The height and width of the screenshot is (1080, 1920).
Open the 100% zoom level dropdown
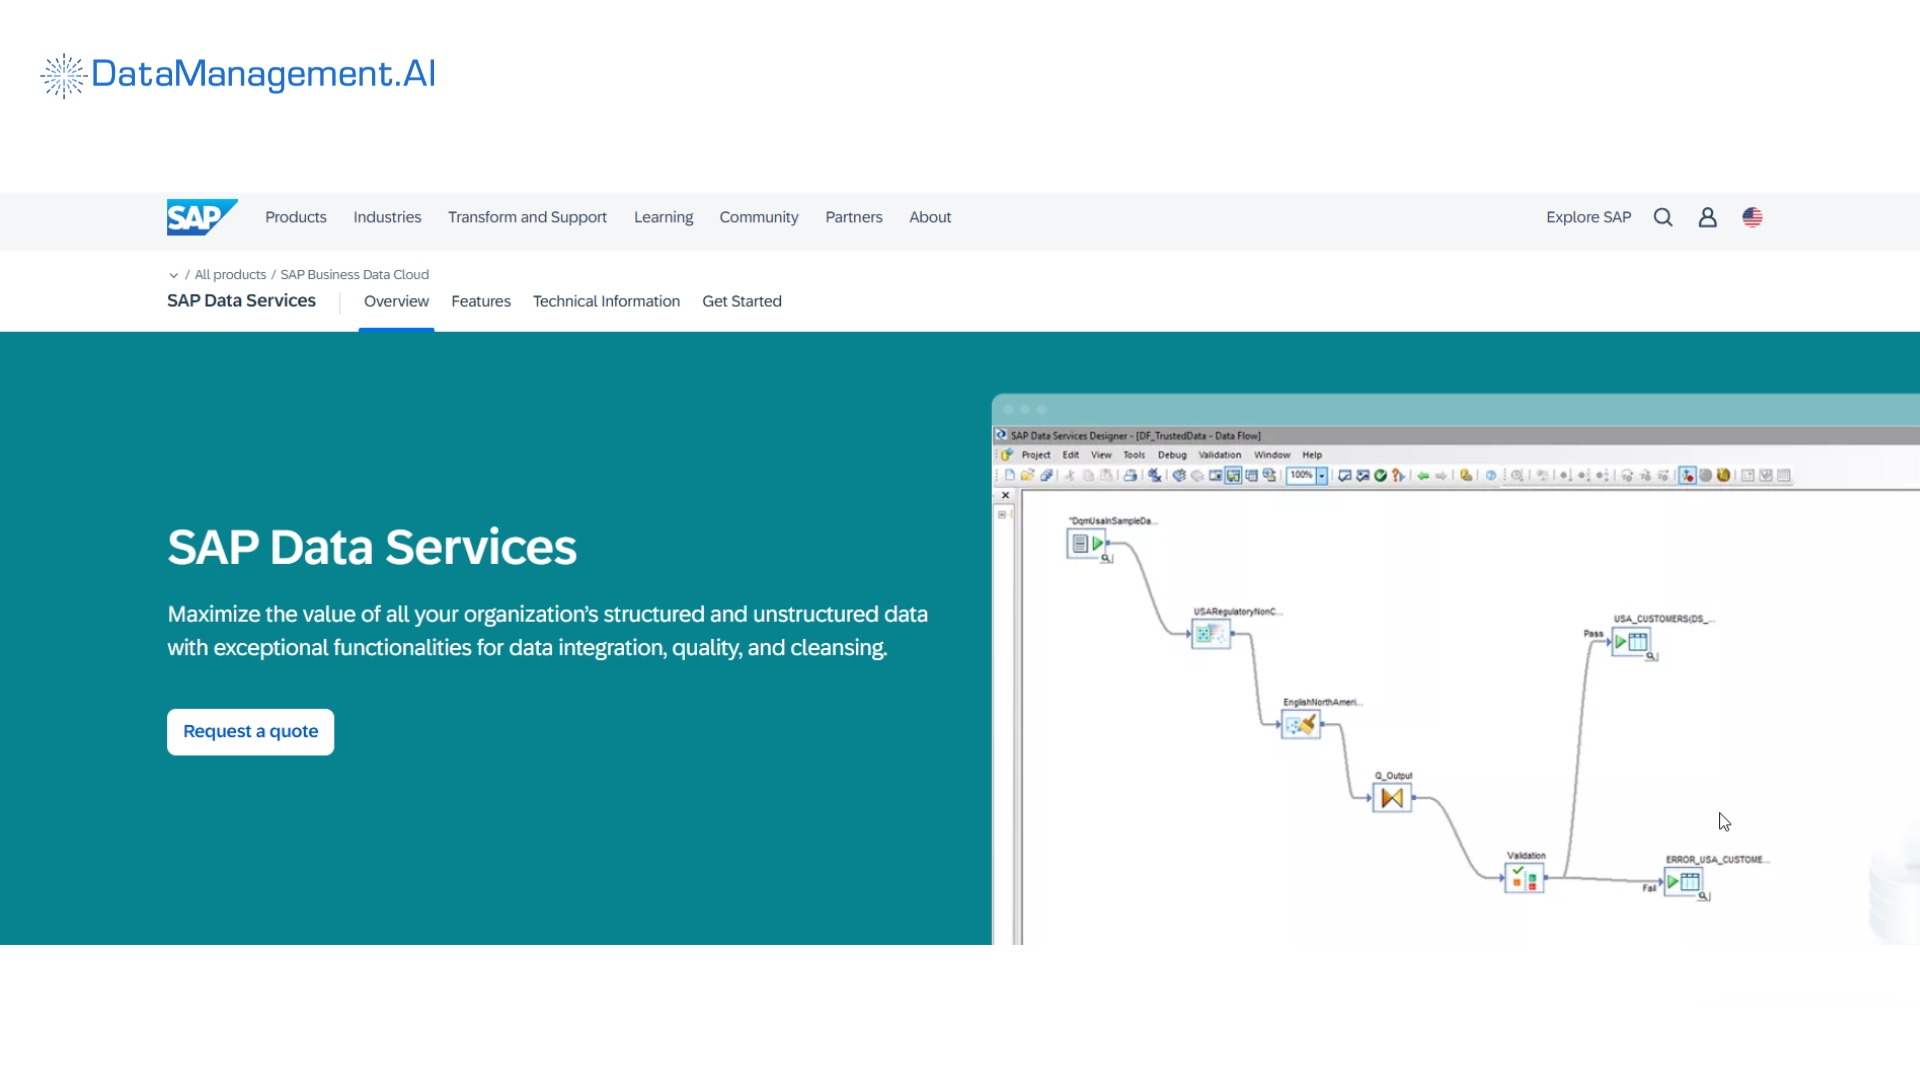tap(1322, 475)
